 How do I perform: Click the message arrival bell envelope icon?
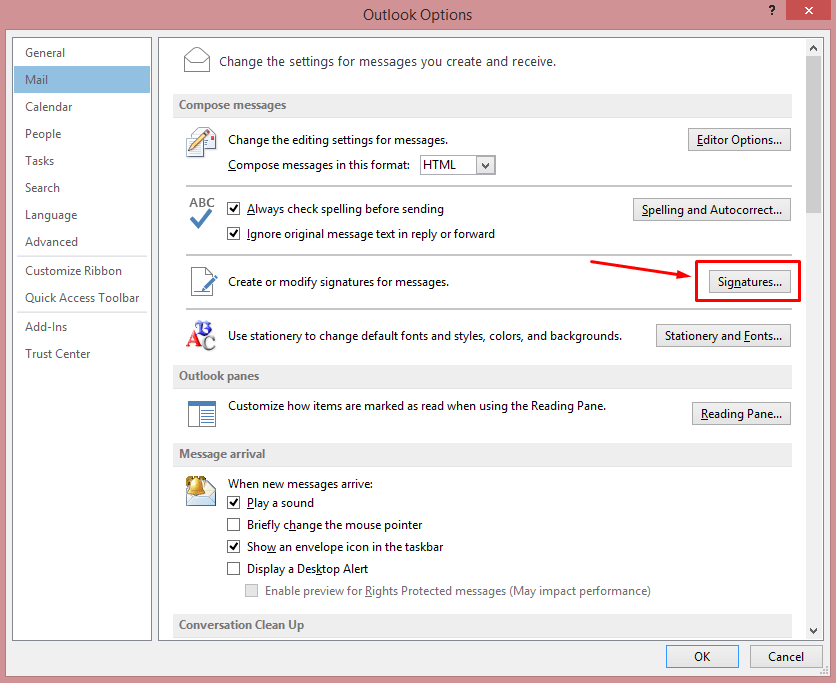[201, 491]
